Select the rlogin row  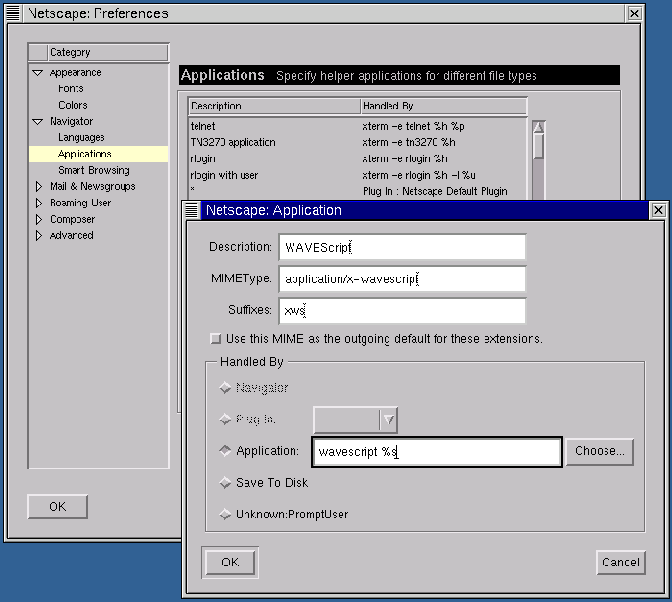pos(358,159)
